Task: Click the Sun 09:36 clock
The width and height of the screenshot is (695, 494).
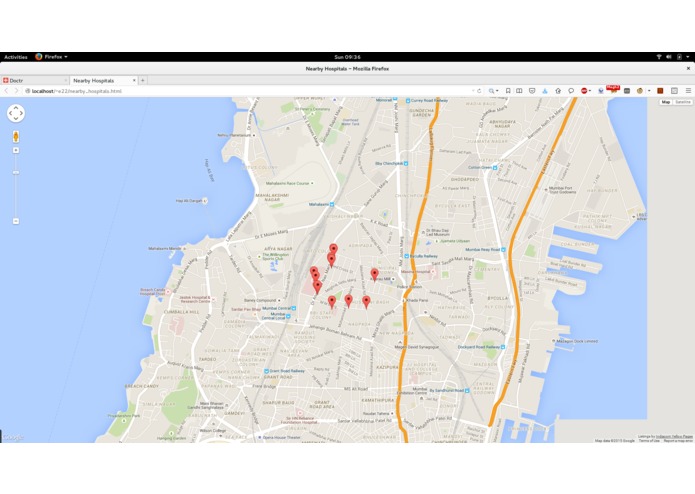Action: [x=347, y=57]
